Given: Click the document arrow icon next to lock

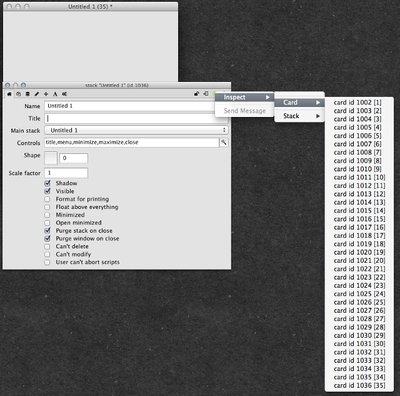Looking at the screenshot, I should tap(206, 94).
